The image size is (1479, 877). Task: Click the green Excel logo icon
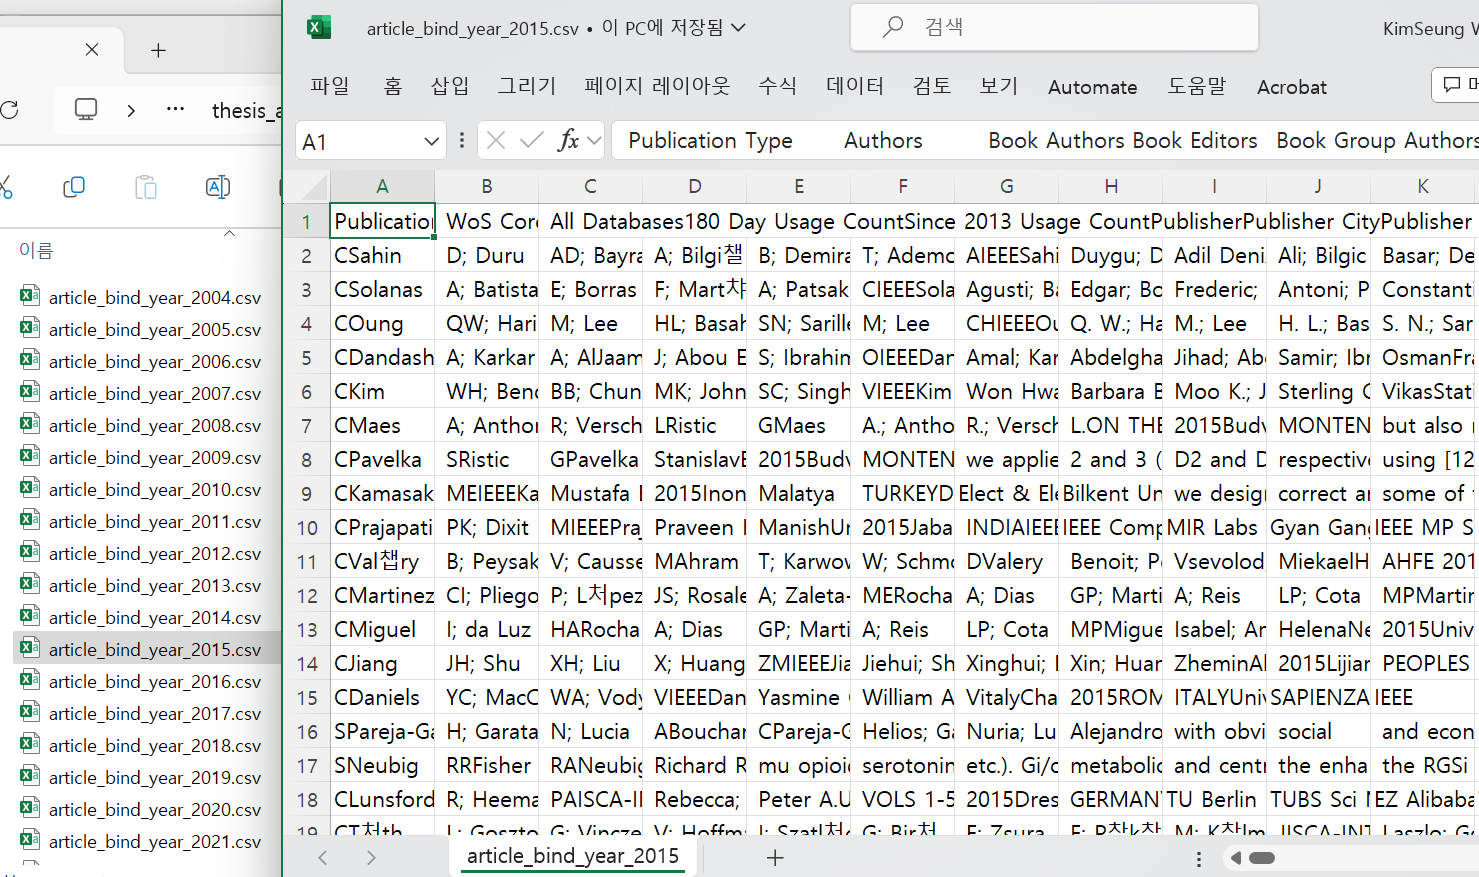318,27
